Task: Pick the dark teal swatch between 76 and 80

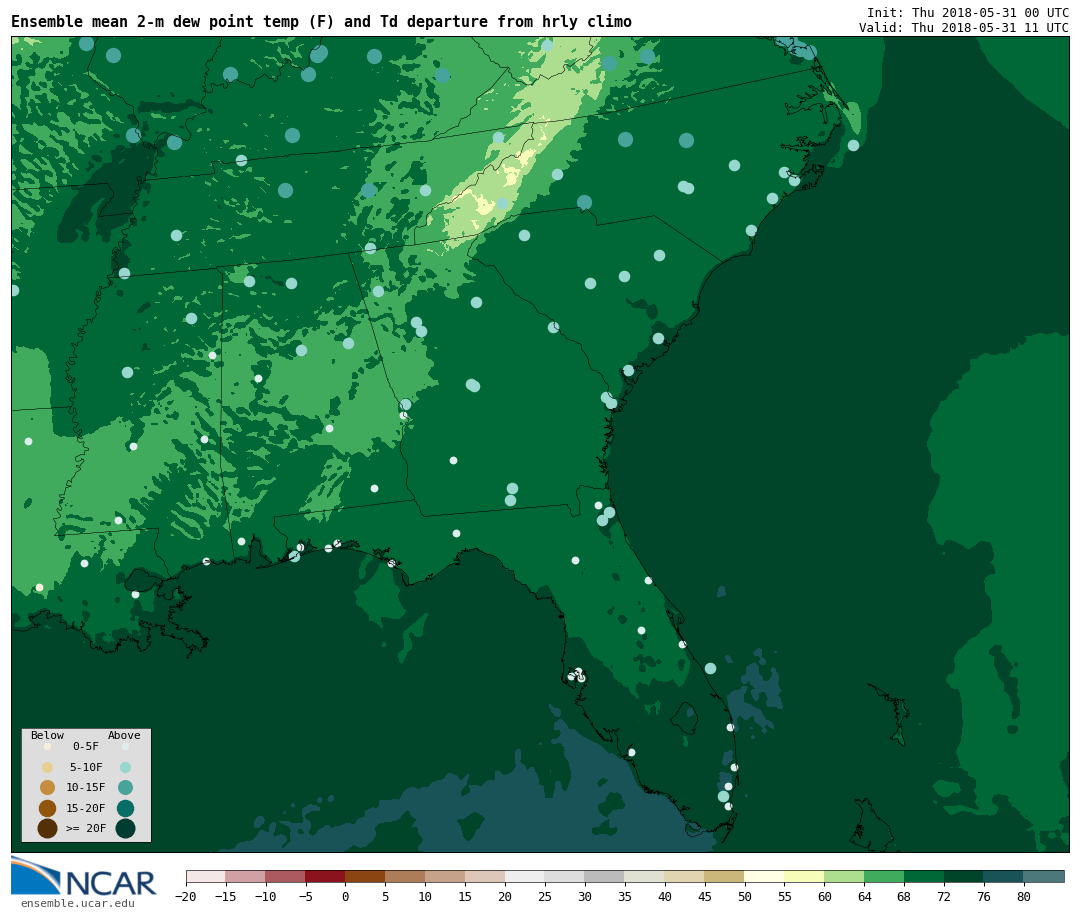Action: (1005, 876)
